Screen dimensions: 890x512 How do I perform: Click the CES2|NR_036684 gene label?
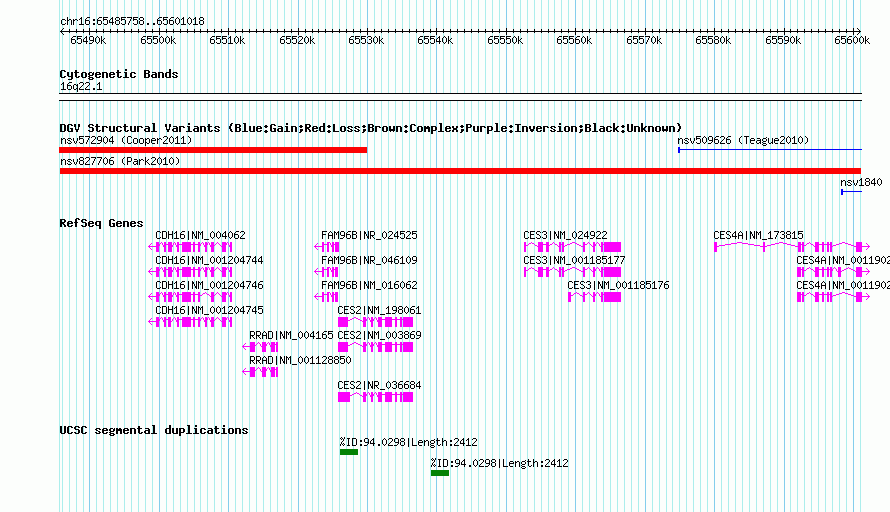point(379,385)
